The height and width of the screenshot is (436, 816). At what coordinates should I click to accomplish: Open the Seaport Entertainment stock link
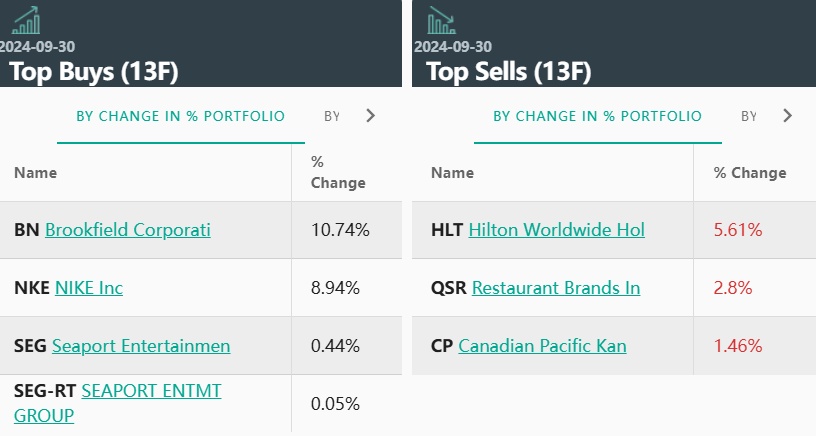[141, 346]
